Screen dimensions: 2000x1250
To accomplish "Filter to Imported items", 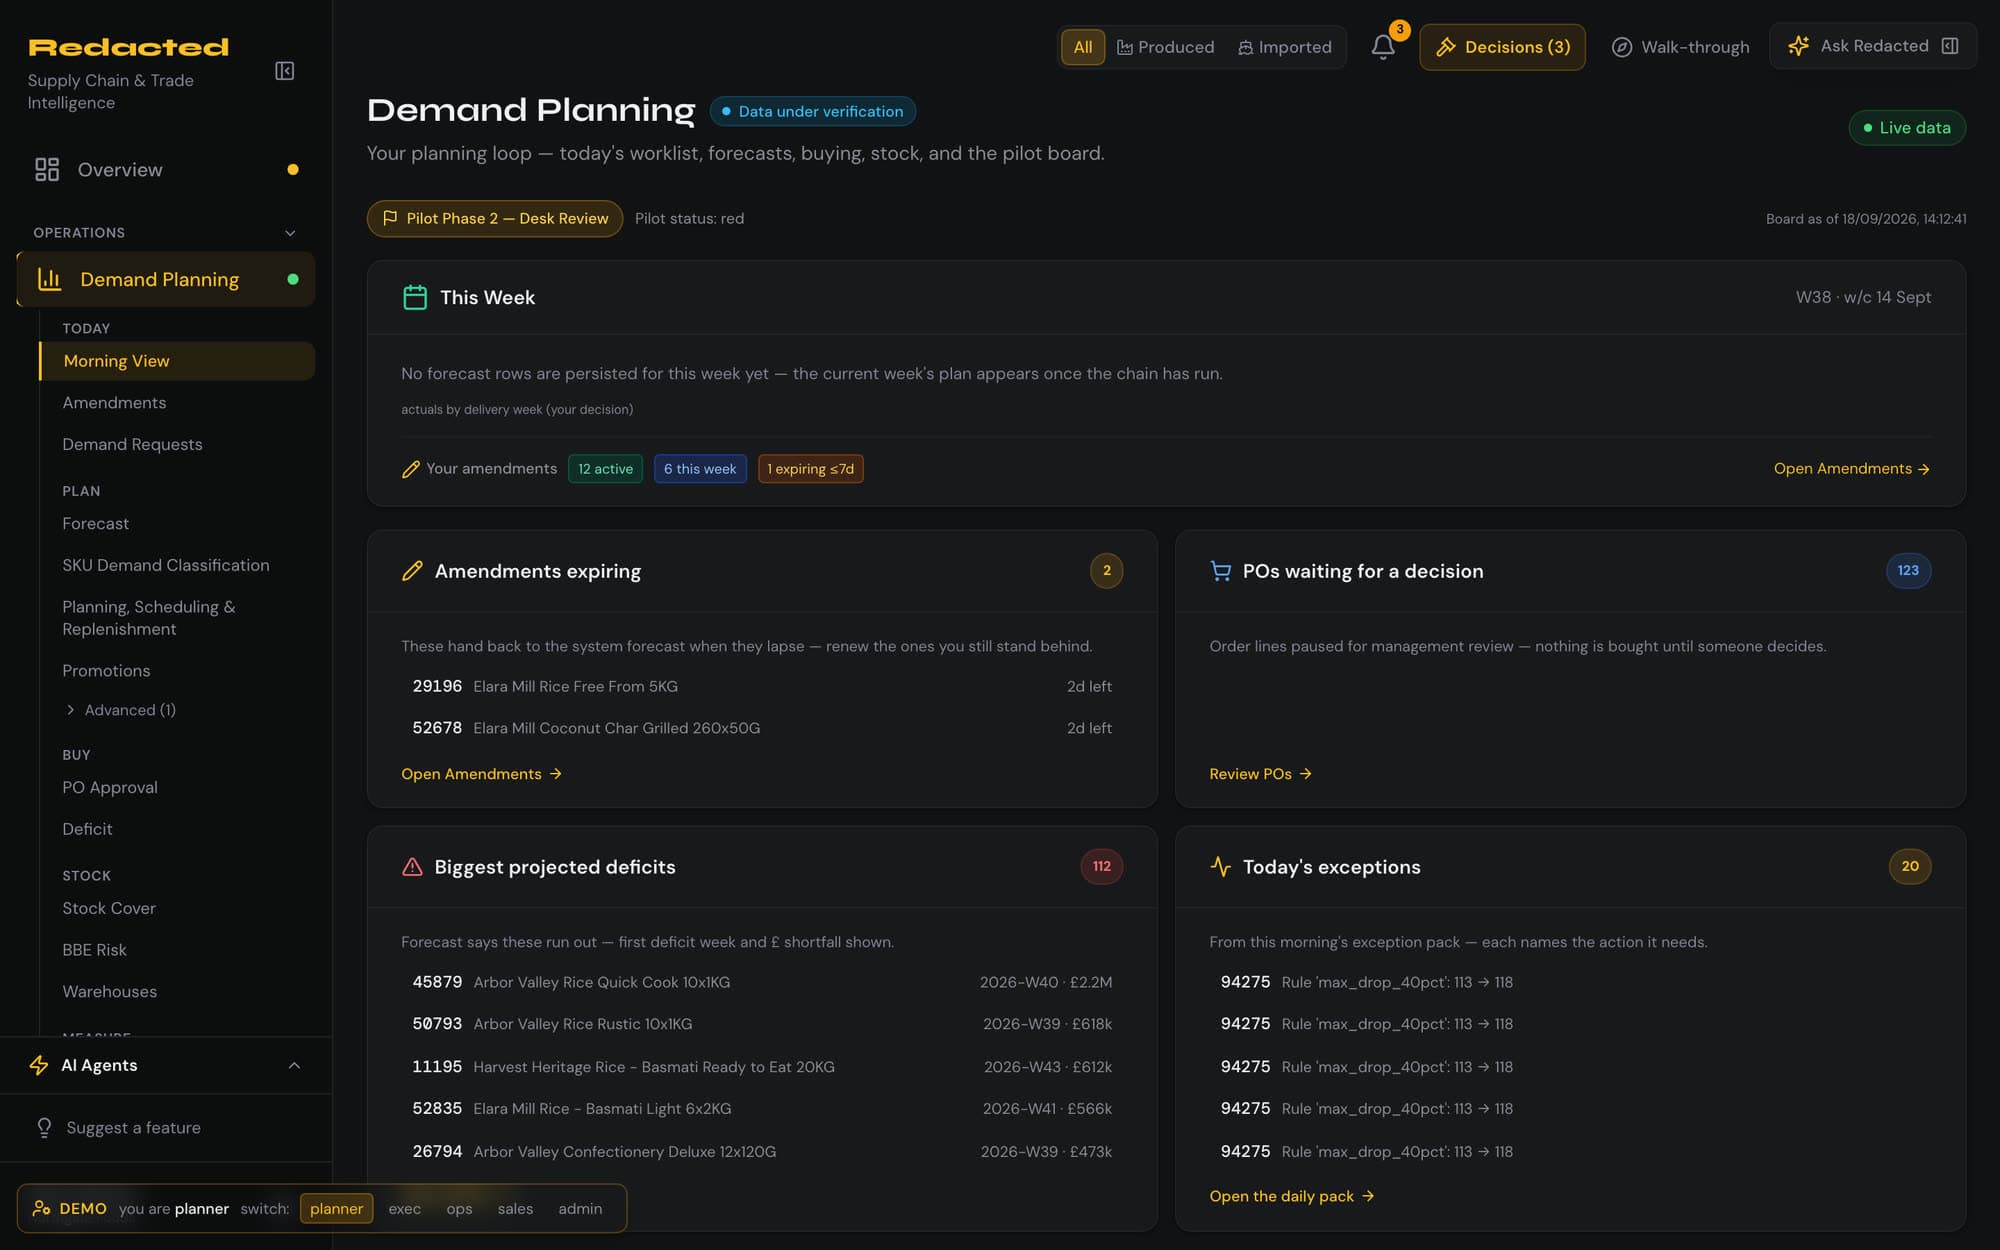I will tap(1285, 47).
